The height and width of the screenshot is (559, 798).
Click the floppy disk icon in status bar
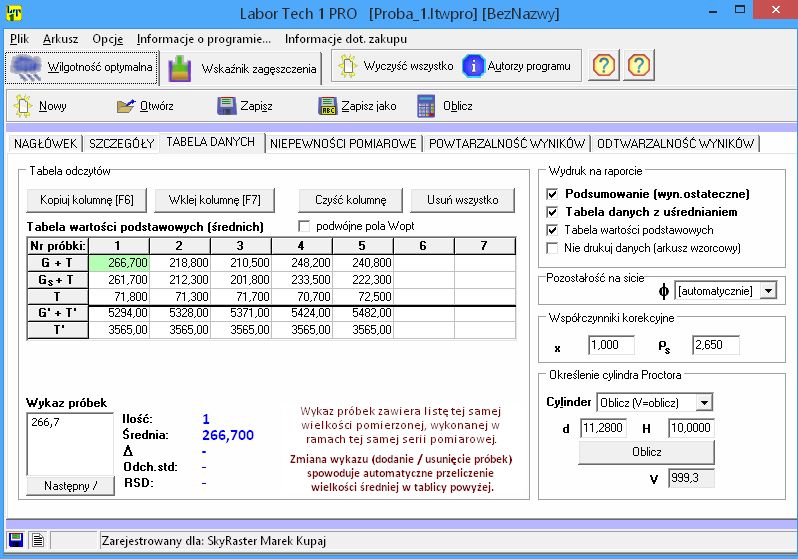(15, 540)
